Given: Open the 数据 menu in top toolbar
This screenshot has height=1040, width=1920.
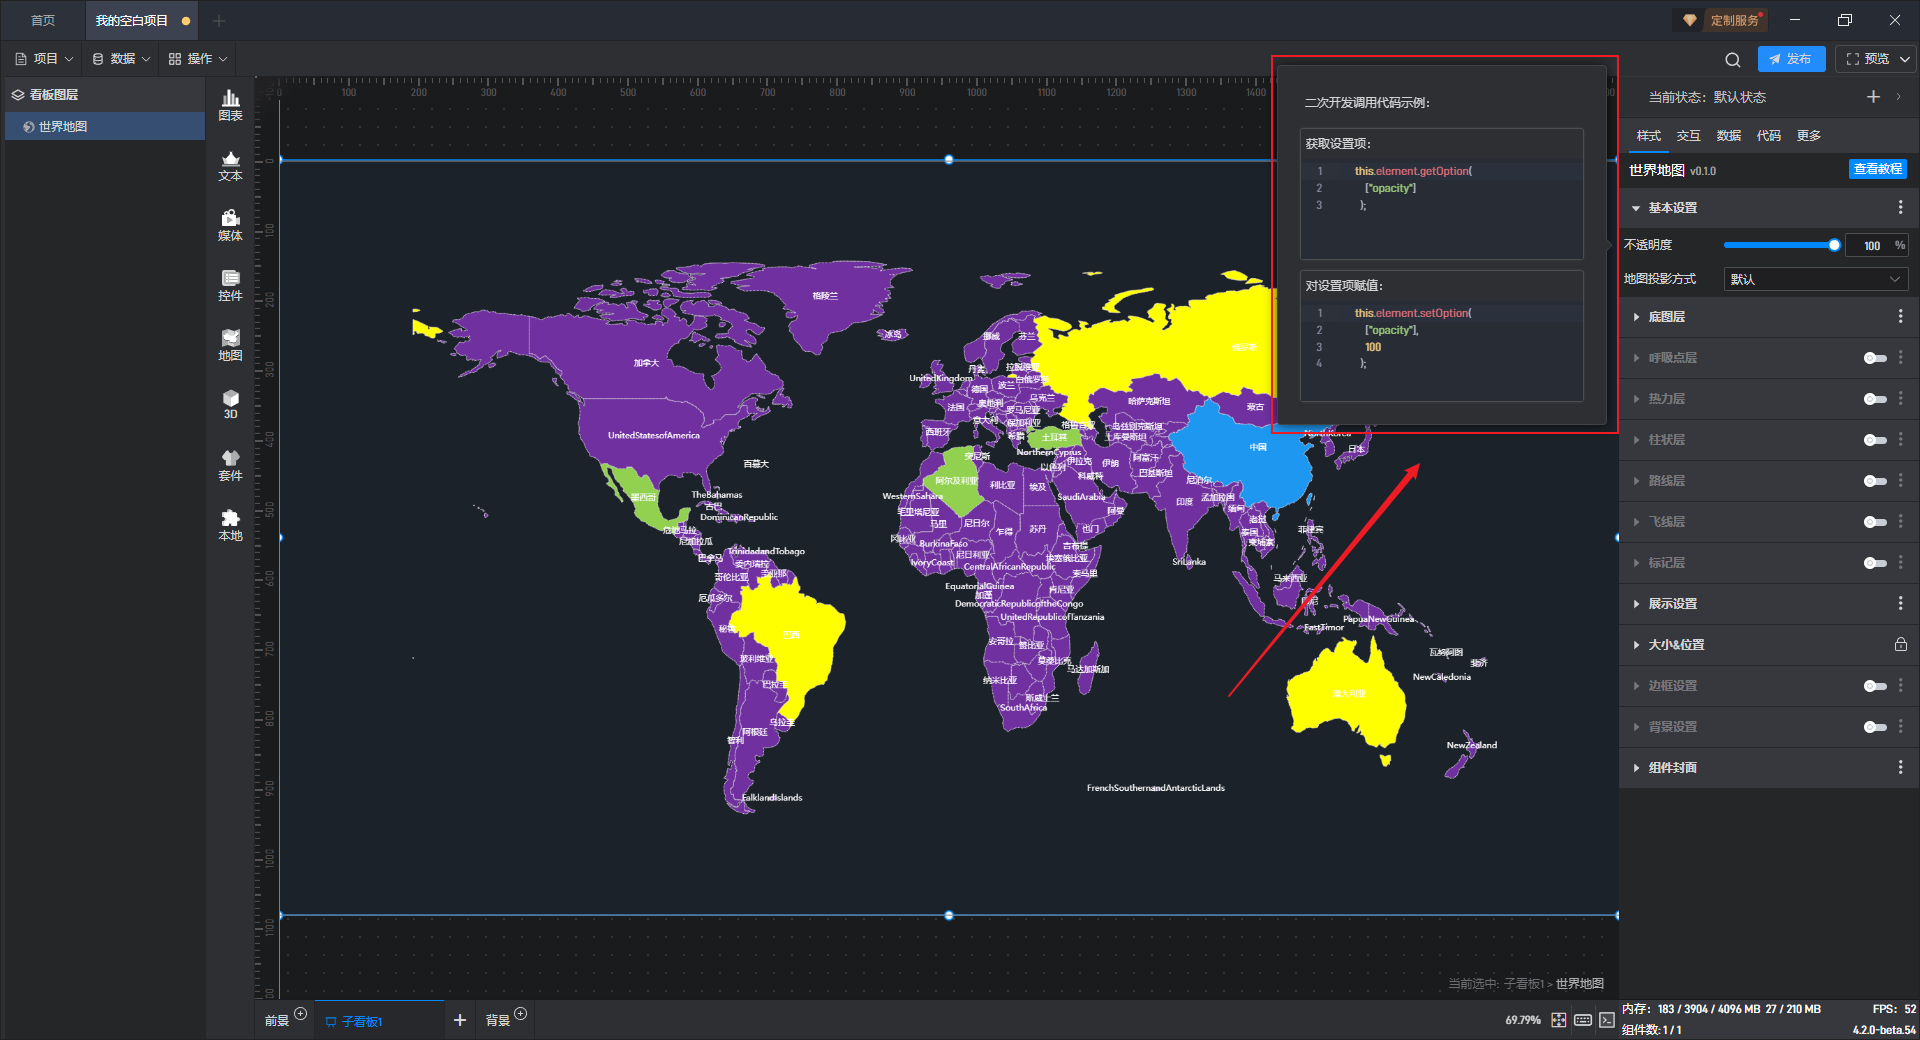Looking at the screenshot, I should pos(121,59).
